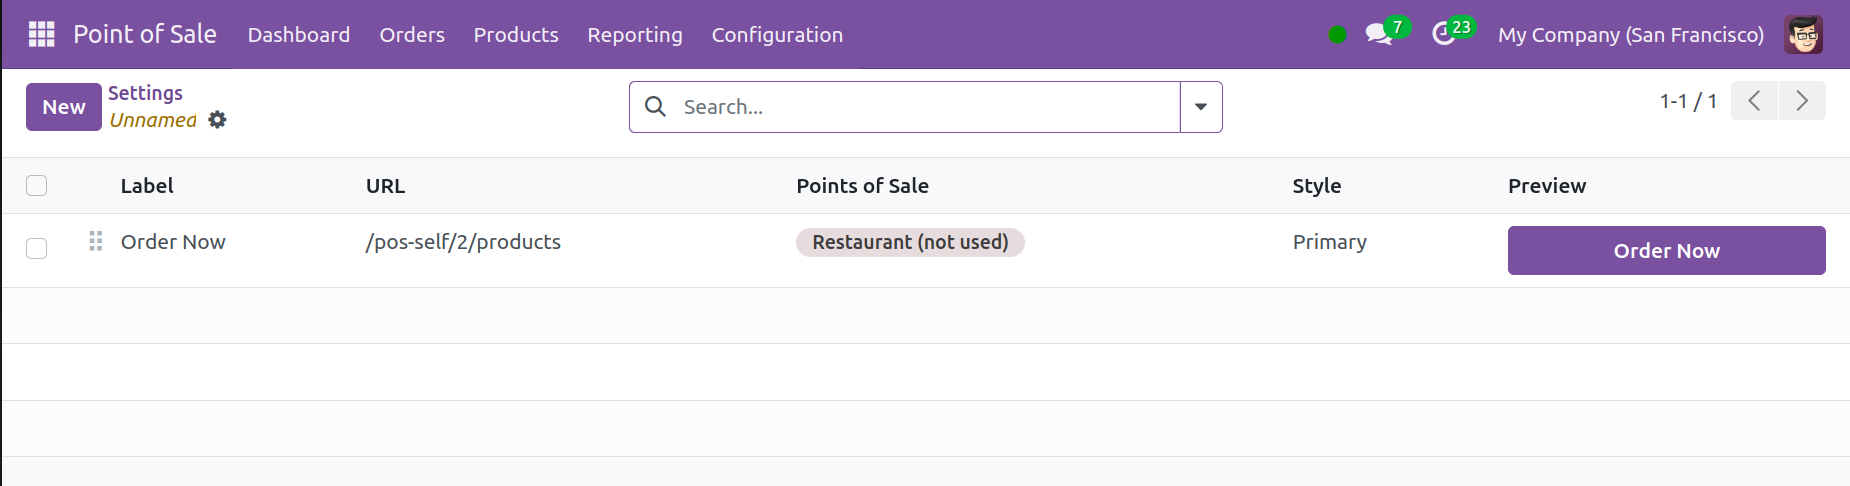Open the user avatar menu
Image resolution: width=1850 pixels, height=486 pixels.
[x=1803, y=34]
